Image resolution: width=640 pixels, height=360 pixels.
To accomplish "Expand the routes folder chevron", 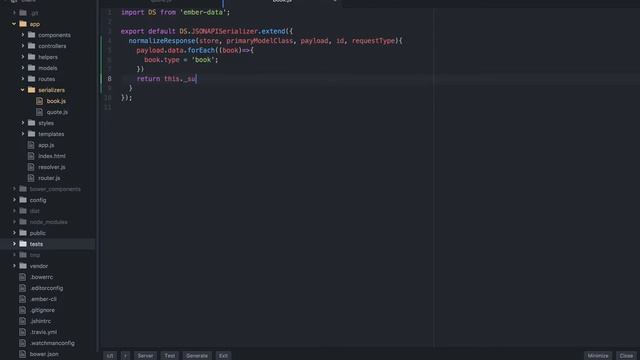I will pyautogui.click(x=23, y=79).
